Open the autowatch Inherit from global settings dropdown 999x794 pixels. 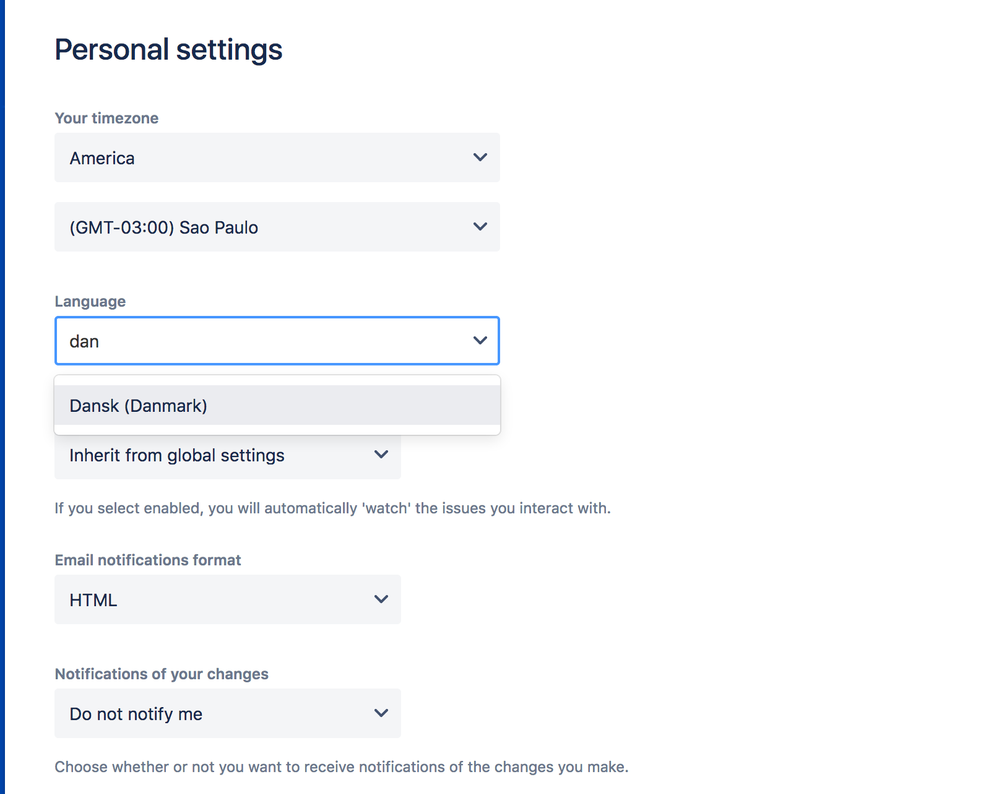[x=227, y=454]
